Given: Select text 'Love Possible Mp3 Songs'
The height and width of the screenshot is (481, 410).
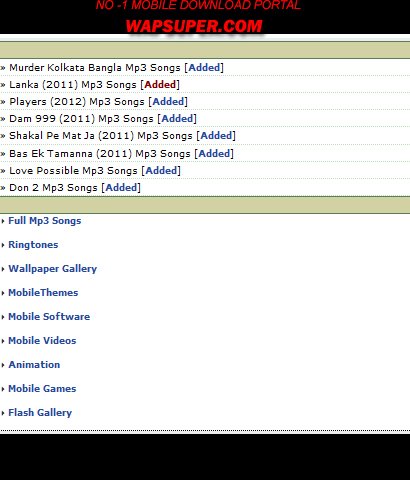Looking at the screenshot, I should pos(73,171).
